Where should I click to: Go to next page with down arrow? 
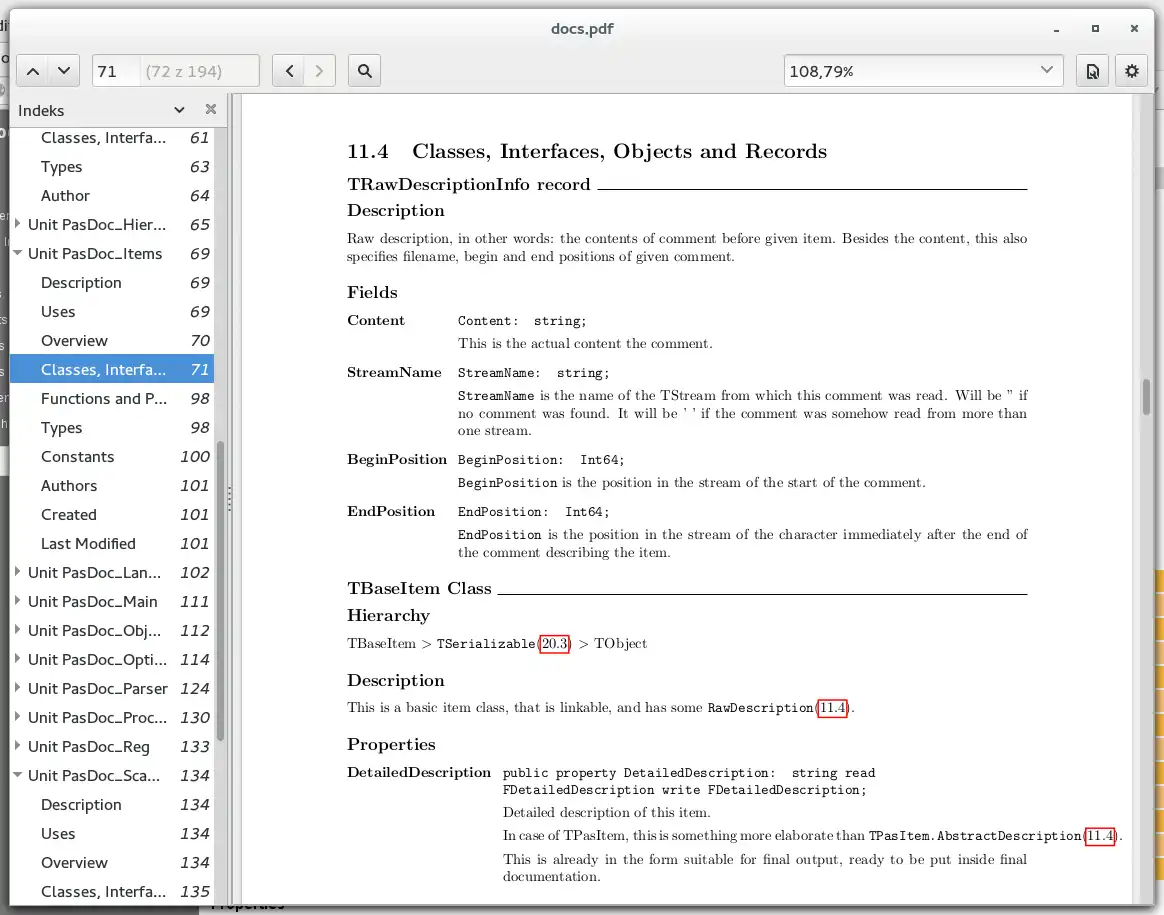coord(65,71)
